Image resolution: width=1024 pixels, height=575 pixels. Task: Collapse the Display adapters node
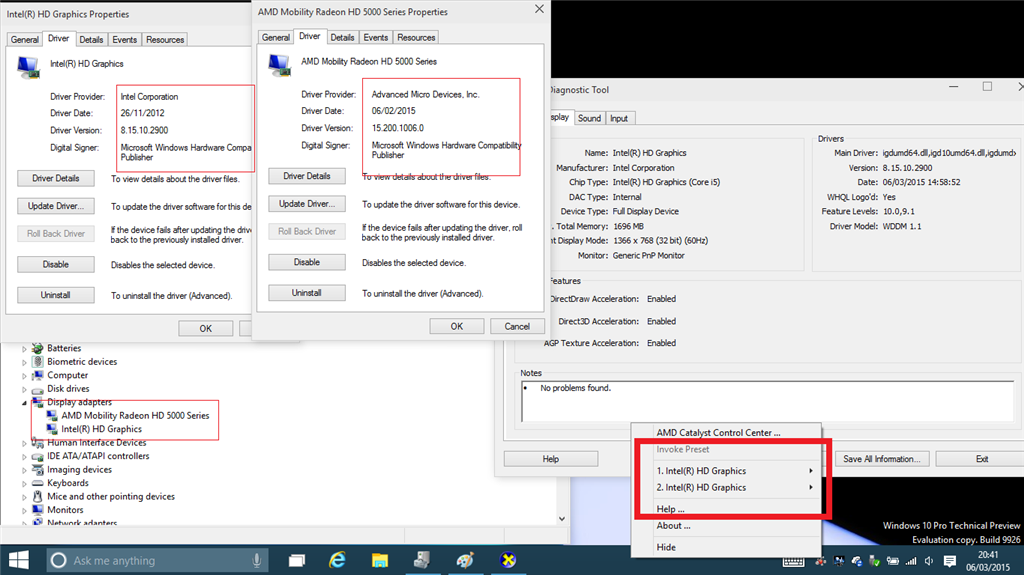pyautogui.click(x=24, y=402)
